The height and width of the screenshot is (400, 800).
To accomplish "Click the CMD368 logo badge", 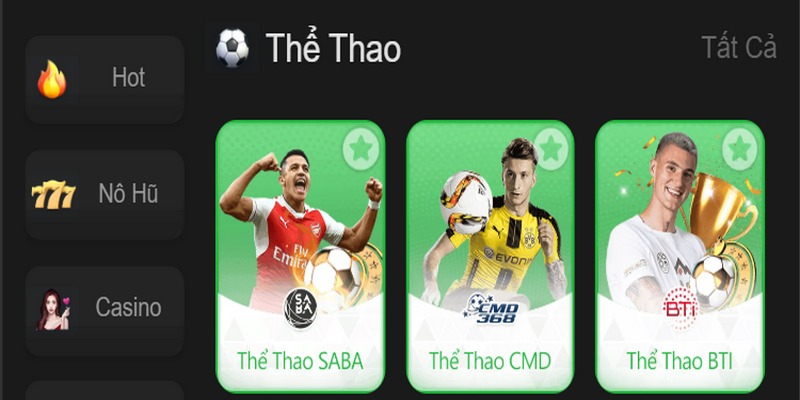I will [x=490, y=309].
